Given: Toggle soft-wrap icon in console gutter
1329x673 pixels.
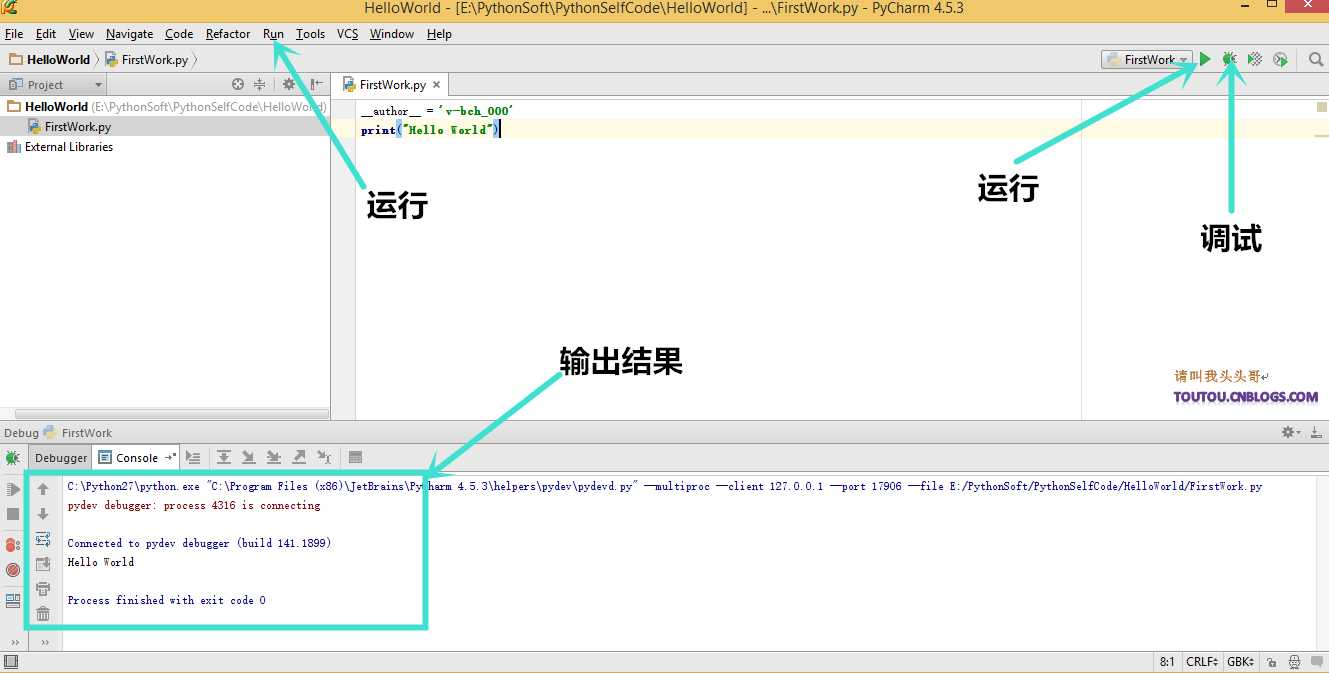Looking at the screenshot, I should coord(43,539).
